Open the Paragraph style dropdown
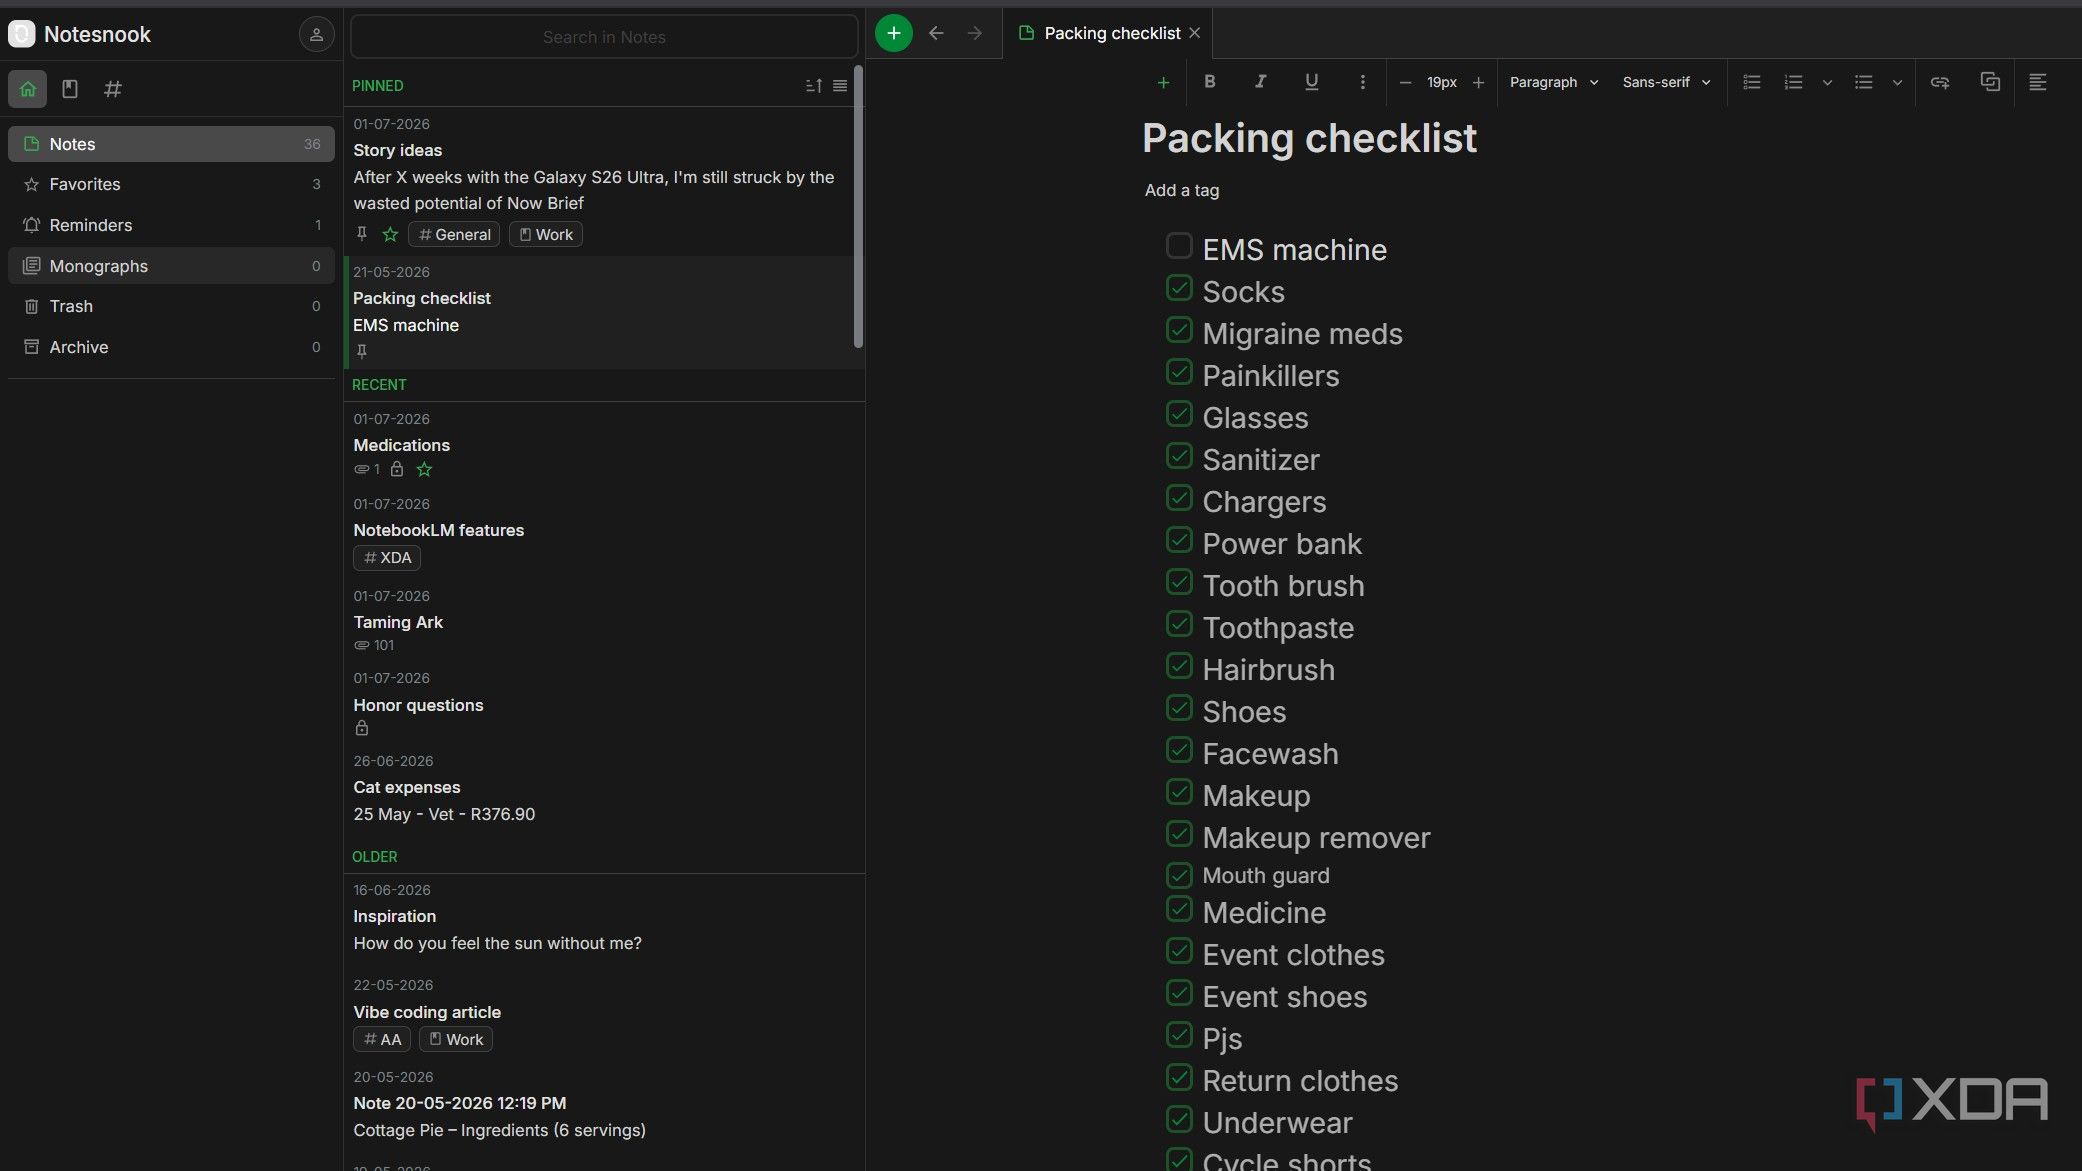Image resolution: width=2082 pixels, height=1171 pixels. pyautogui.click(x=1554, y=82)
